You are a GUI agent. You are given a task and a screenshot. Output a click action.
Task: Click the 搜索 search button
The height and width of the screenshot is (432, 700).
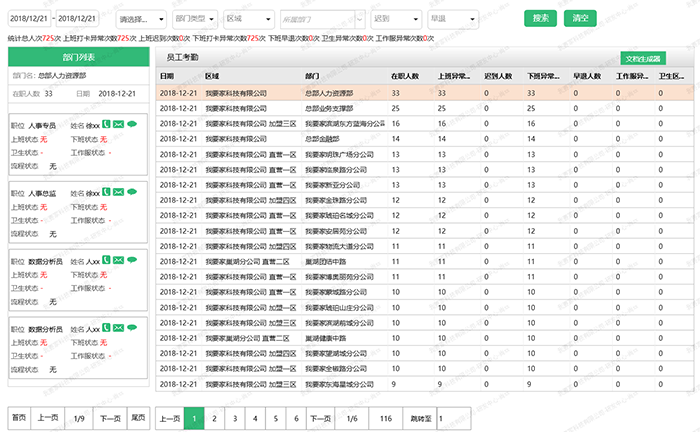click(540, 18)
